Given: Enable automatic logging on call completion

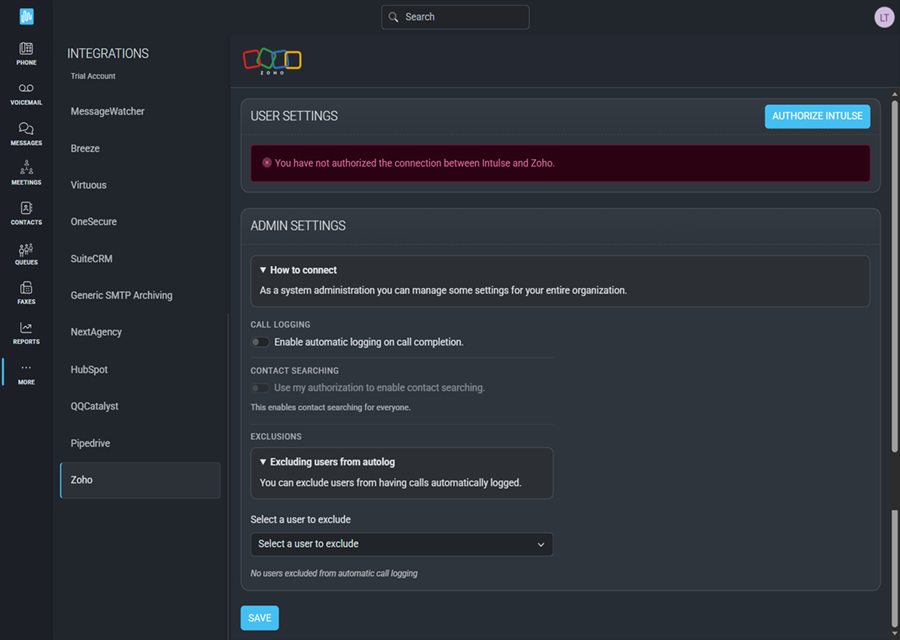Looking at the screenshot, I should click(260, 342).
